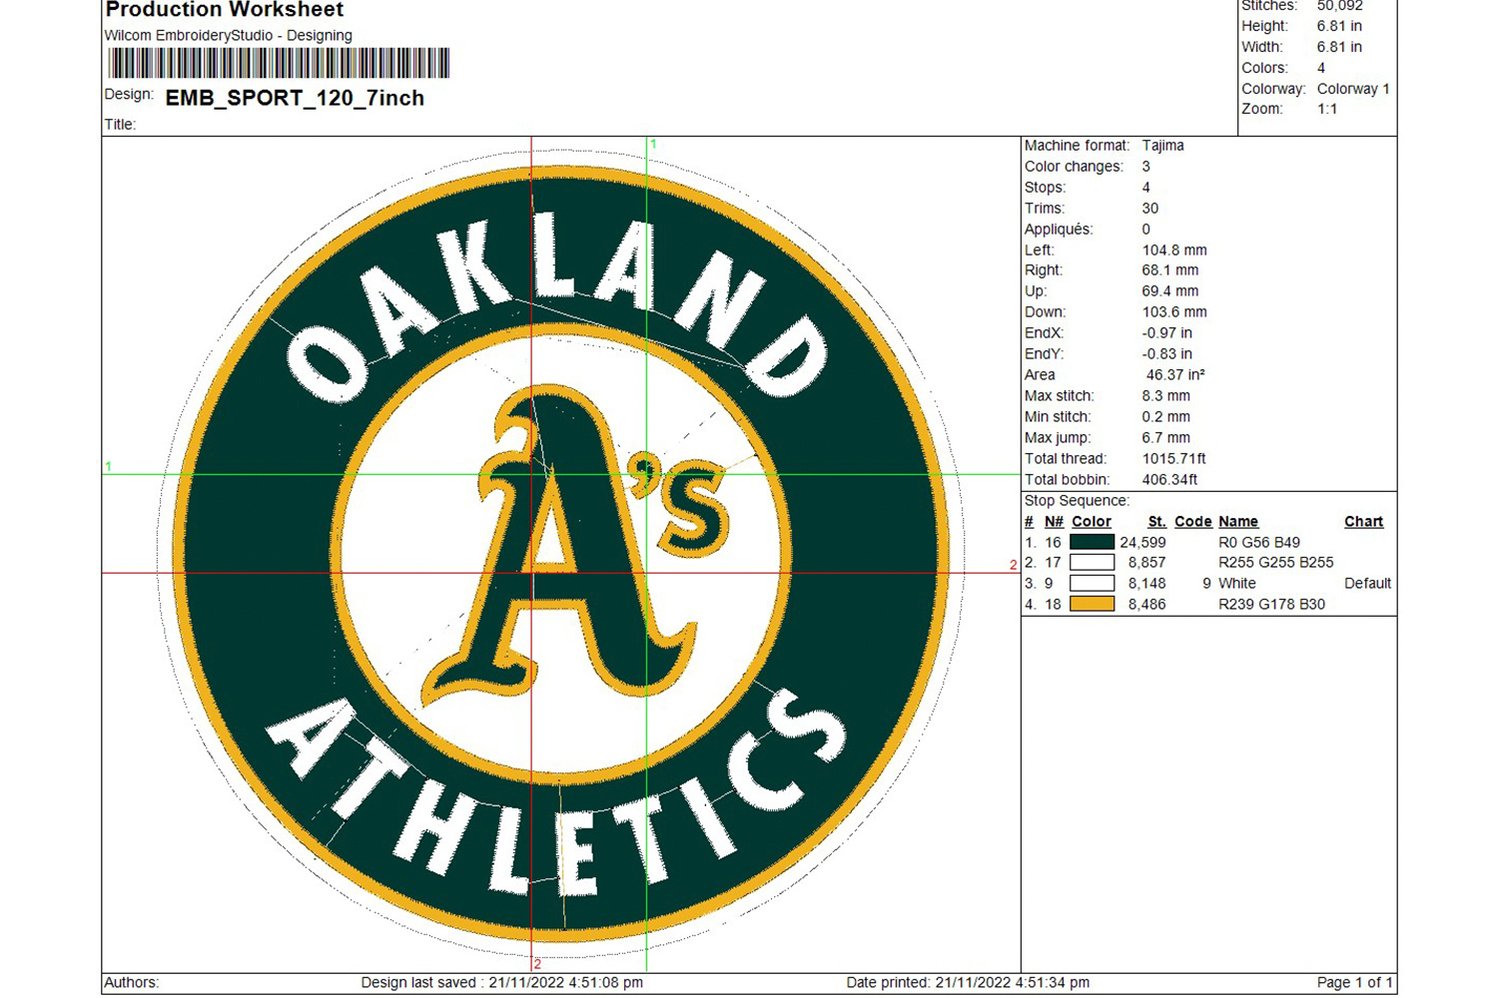Click the dark green color swatch in row 1
Image resolution: width=1500 pixels, height=998 pixels.
point(1092,542)
